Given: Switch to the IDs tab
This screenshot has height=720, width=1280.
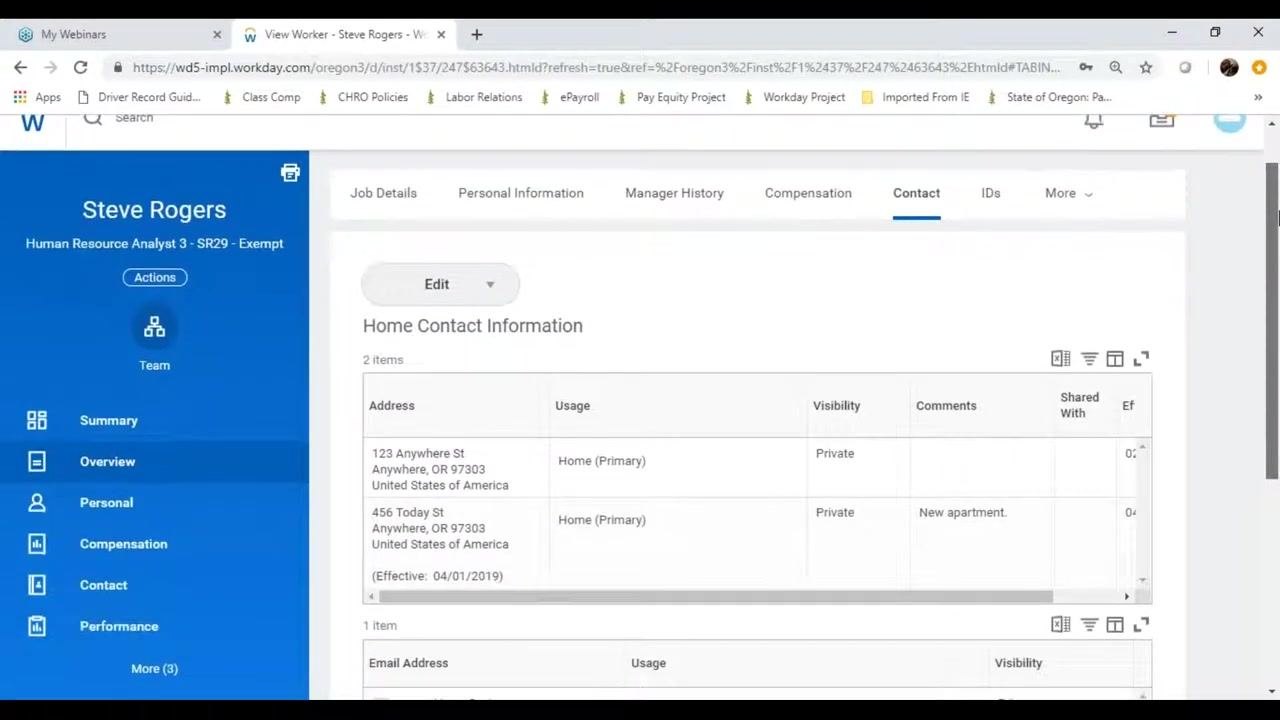Looking at the screenshot, I should click(991, 193).
